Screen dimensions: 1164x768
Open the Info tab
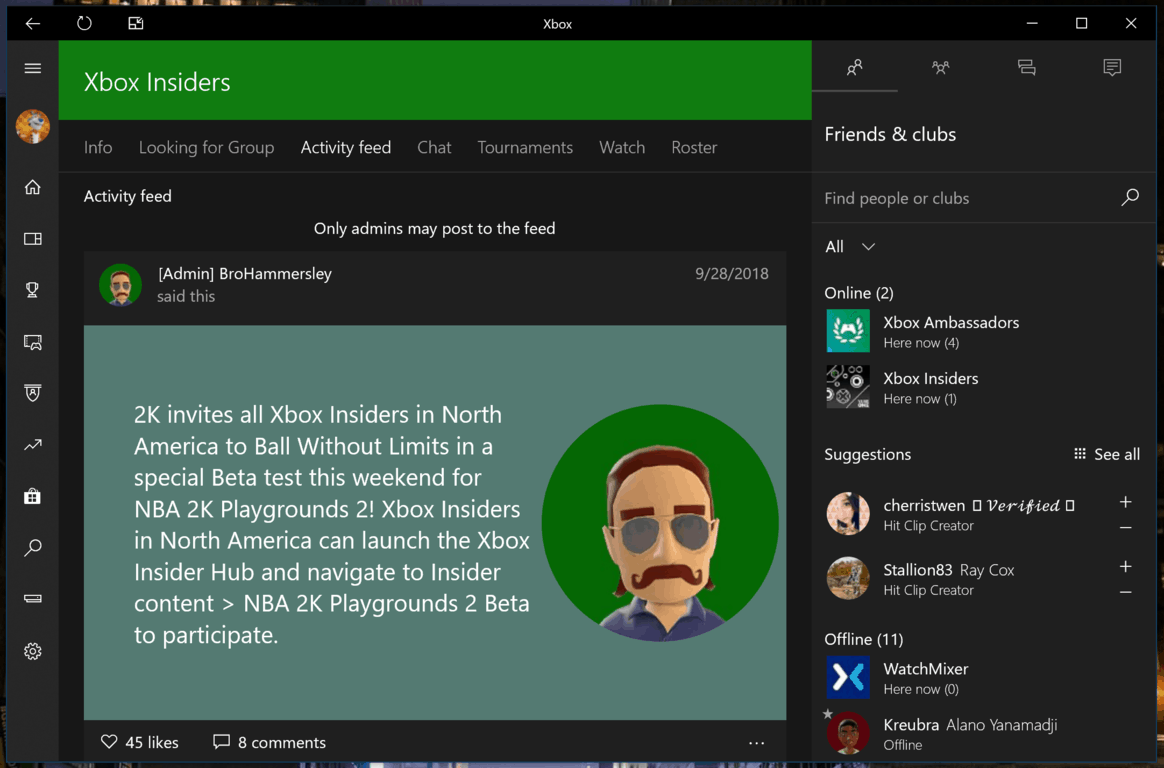pyautogui.click(x=98, y=147)
